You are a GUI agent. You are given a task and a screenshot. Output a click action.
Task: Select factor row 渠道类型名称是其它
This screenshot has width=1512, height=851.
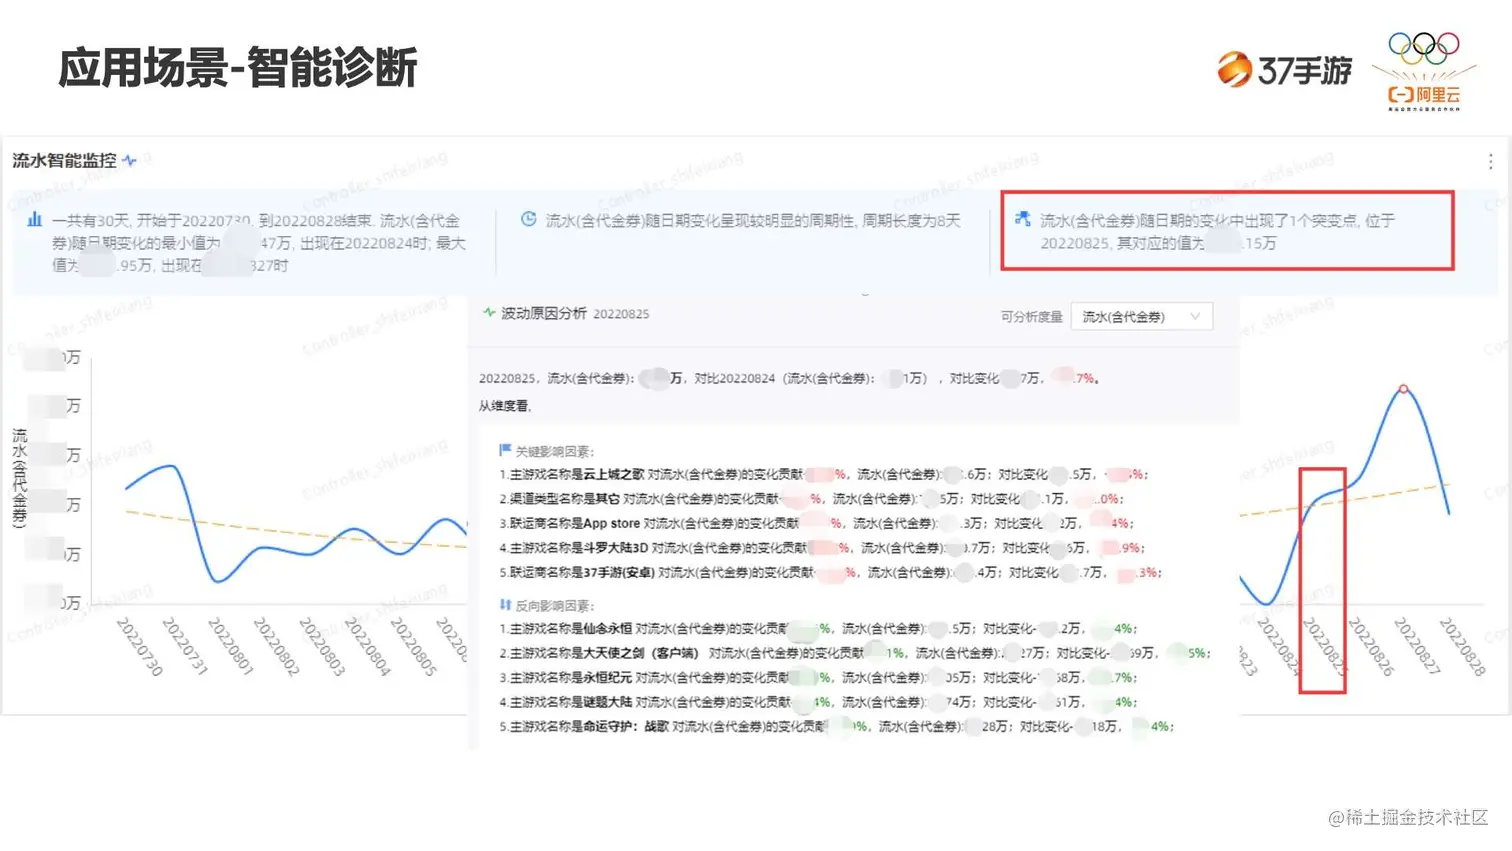click(x=811, y=498)
